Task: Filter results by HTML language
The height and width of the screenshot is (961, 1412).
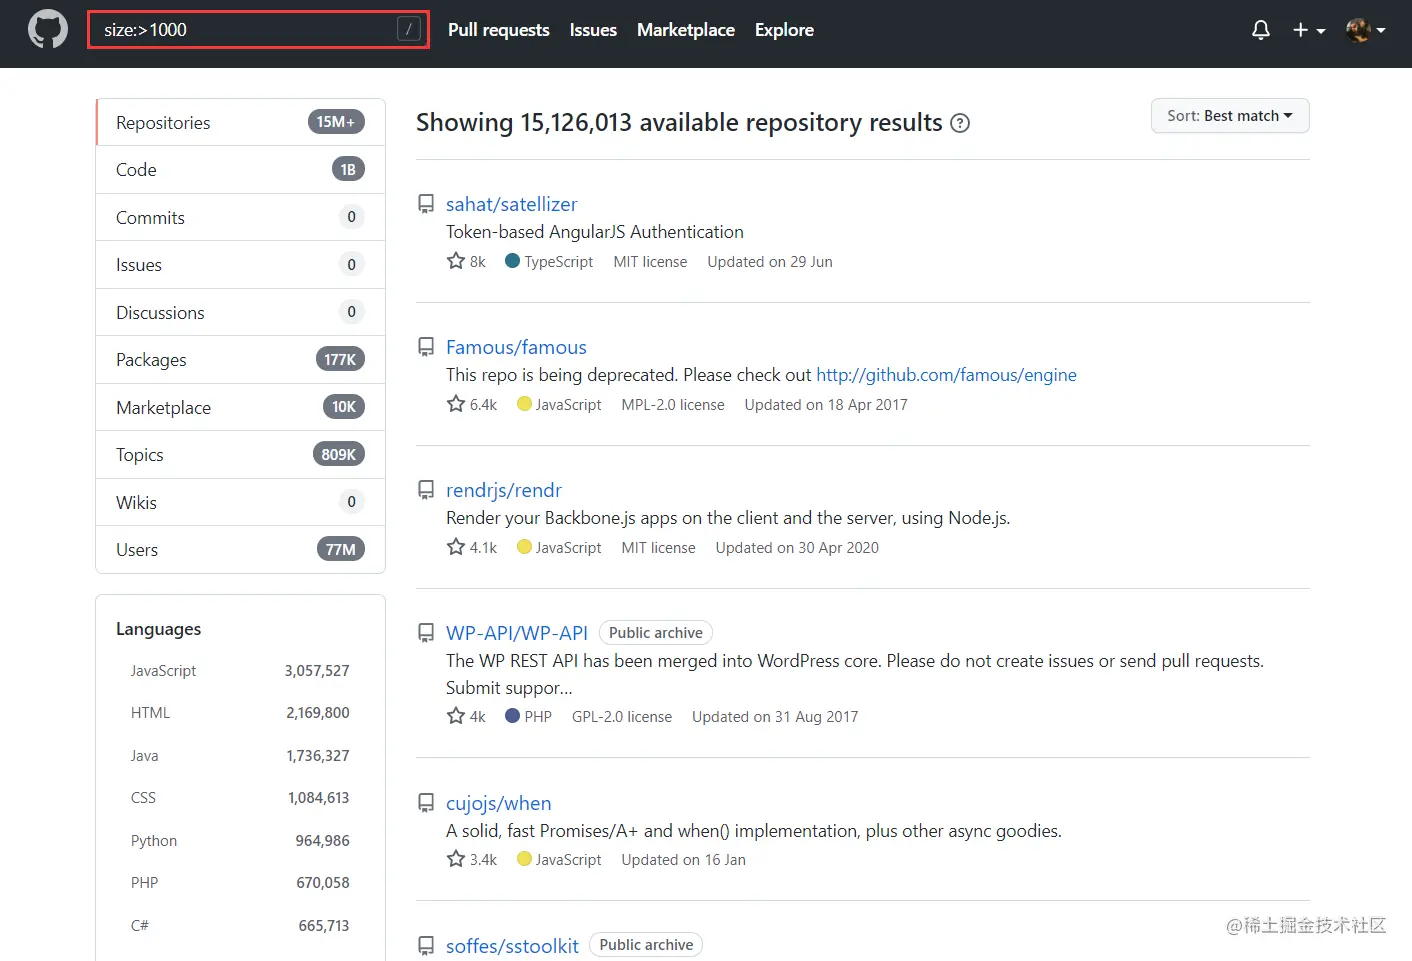Action: point(240,713)
